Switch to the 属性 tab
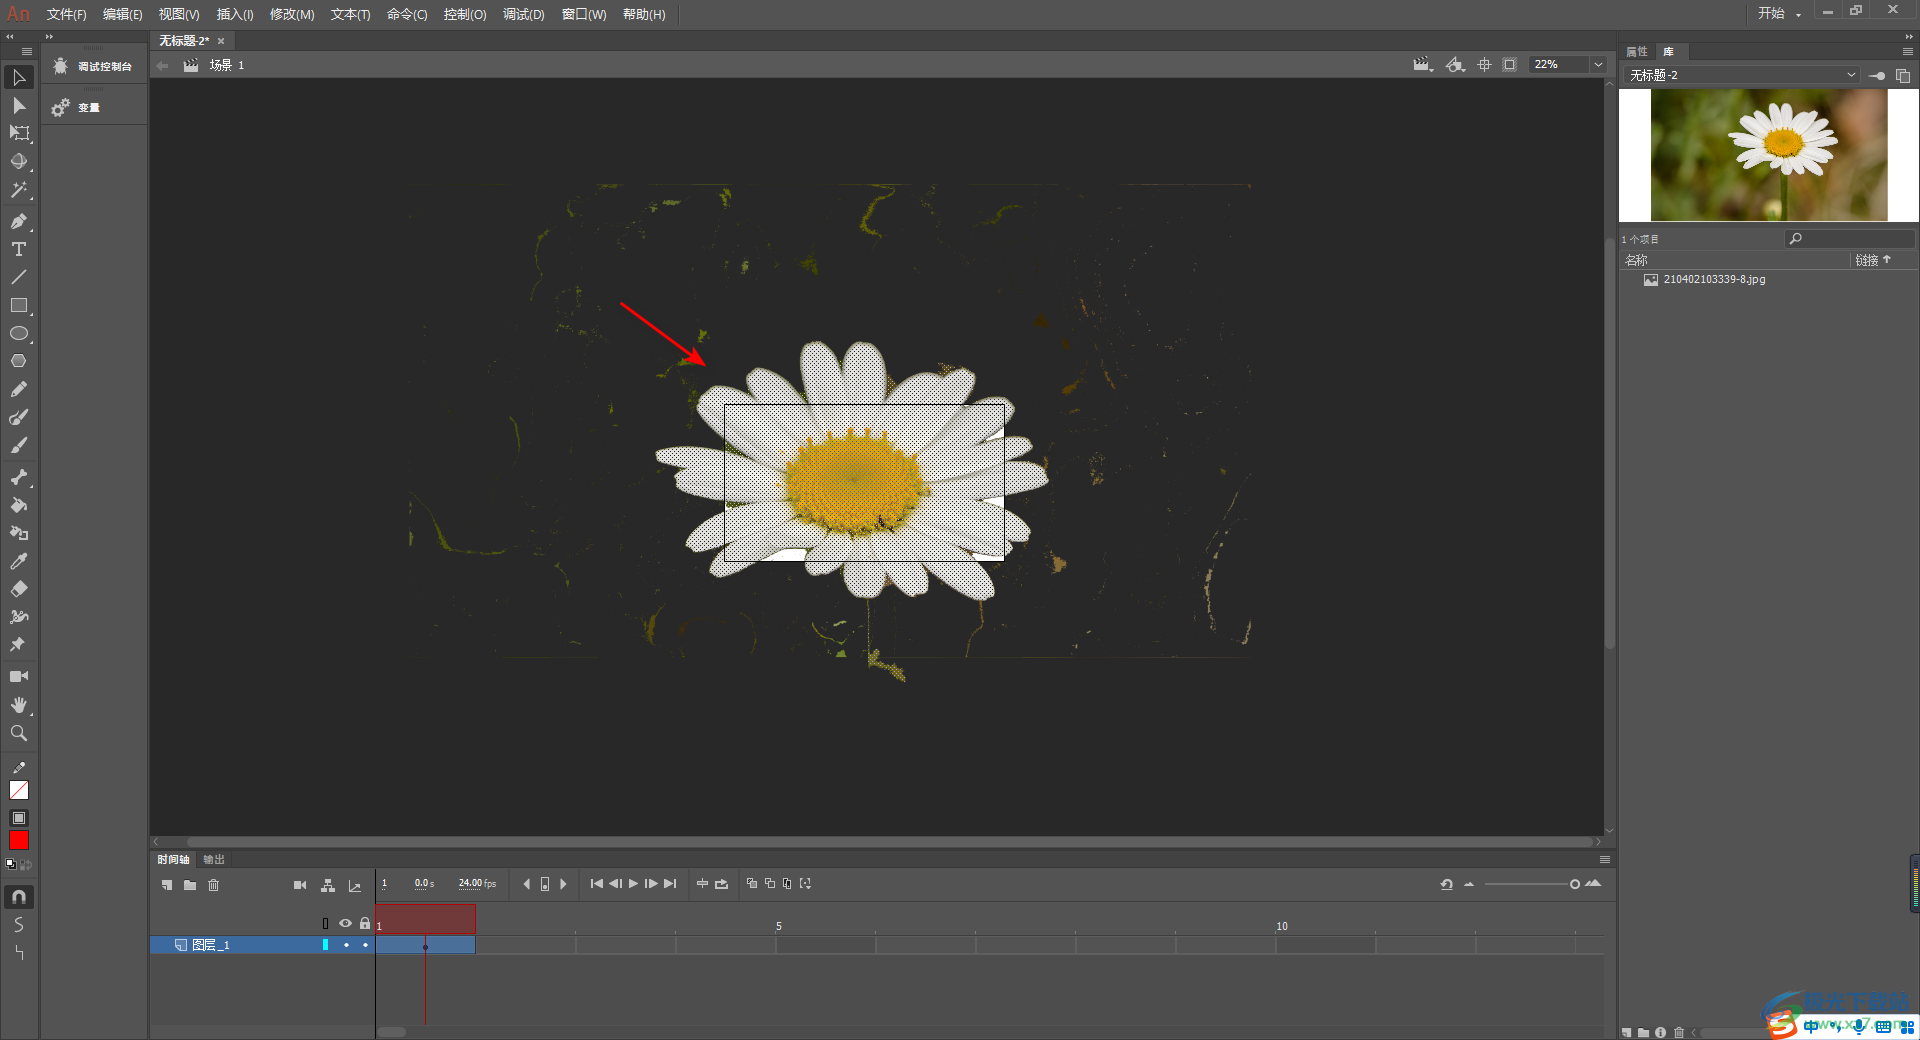 [1637, 51]
